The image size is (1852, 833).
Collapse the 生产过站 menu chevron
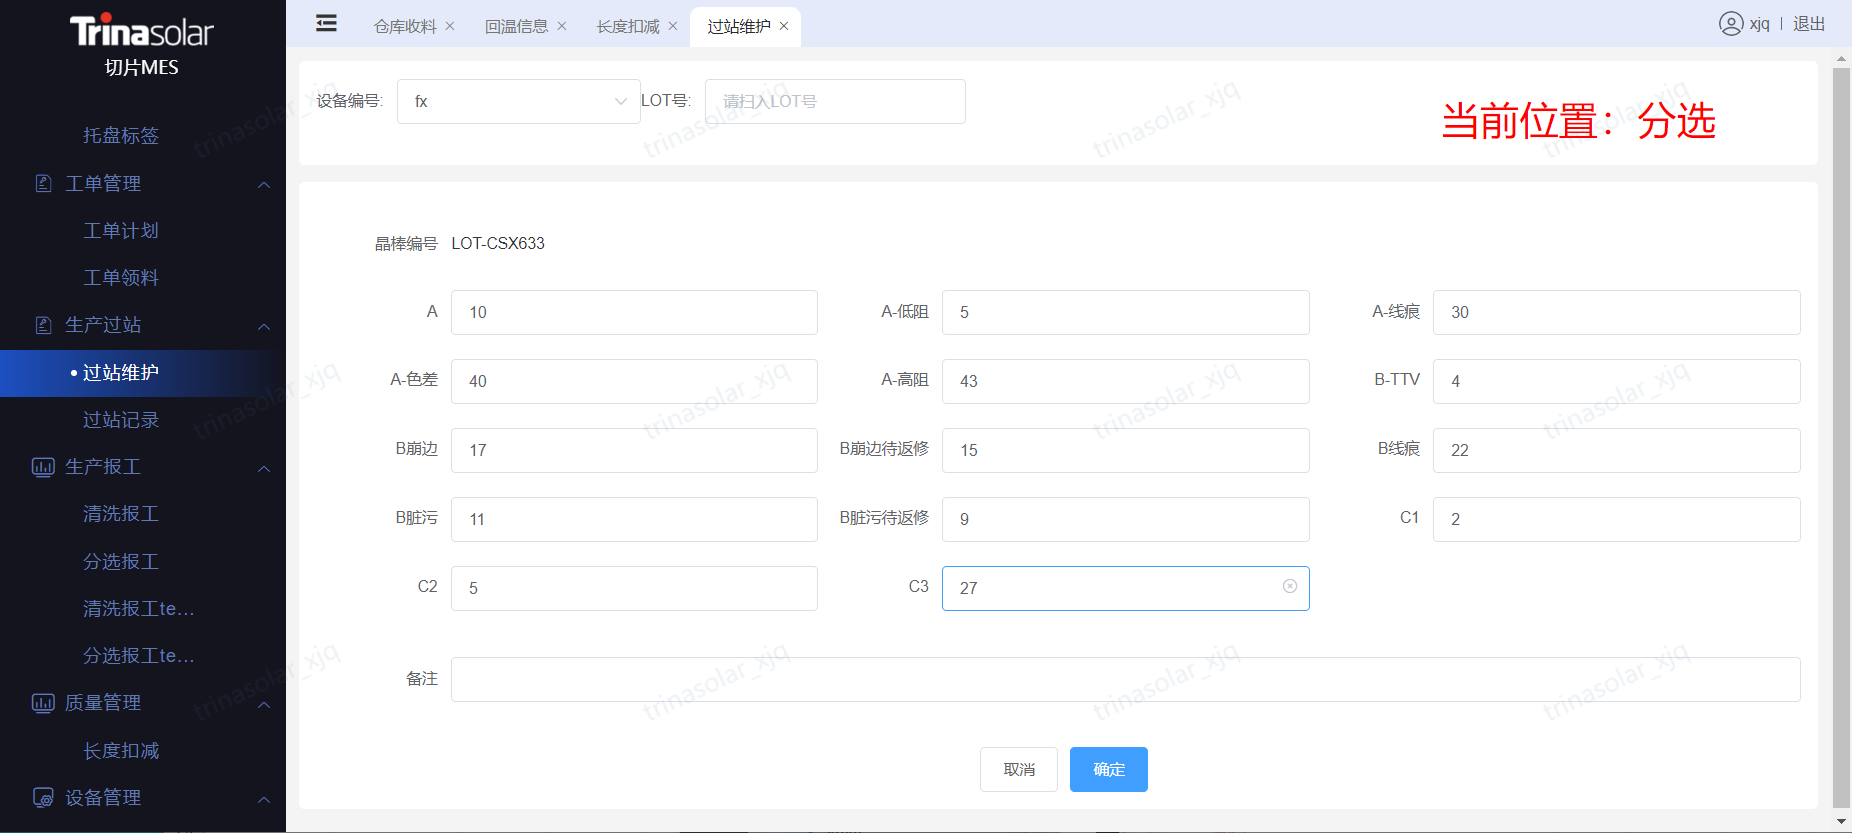click(264, 326)
